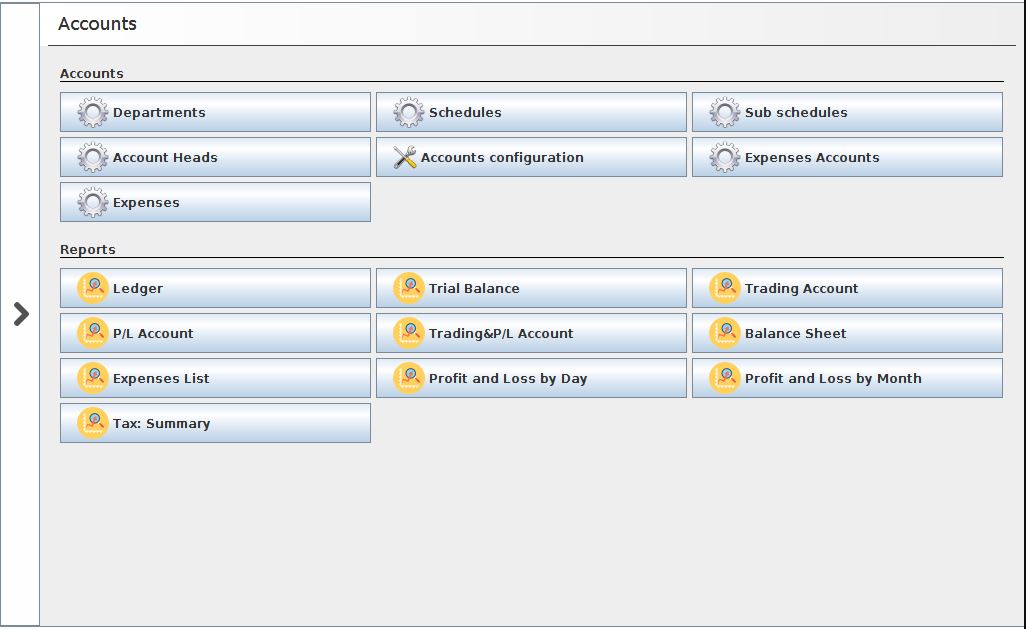Click the gear icon beside Schedules

click(x=409, y=113)
